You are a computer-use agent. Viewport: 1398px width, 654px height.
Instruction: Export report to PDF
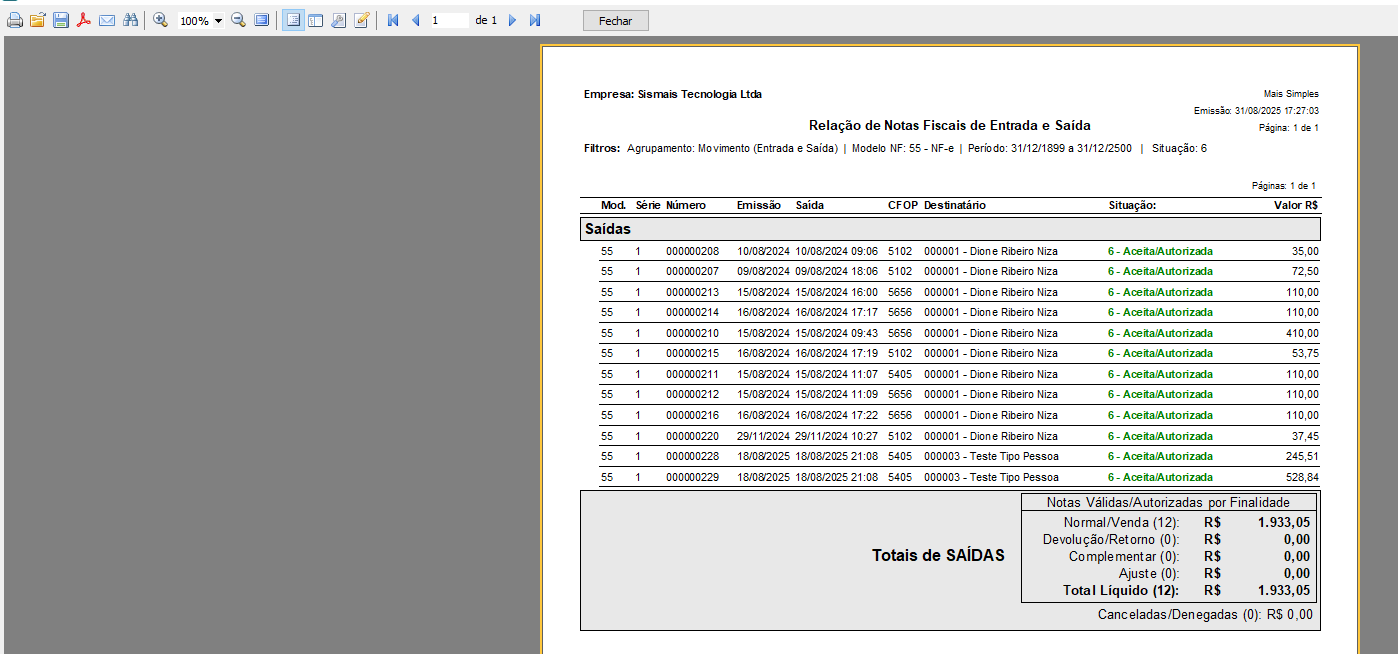coord(84,20)
